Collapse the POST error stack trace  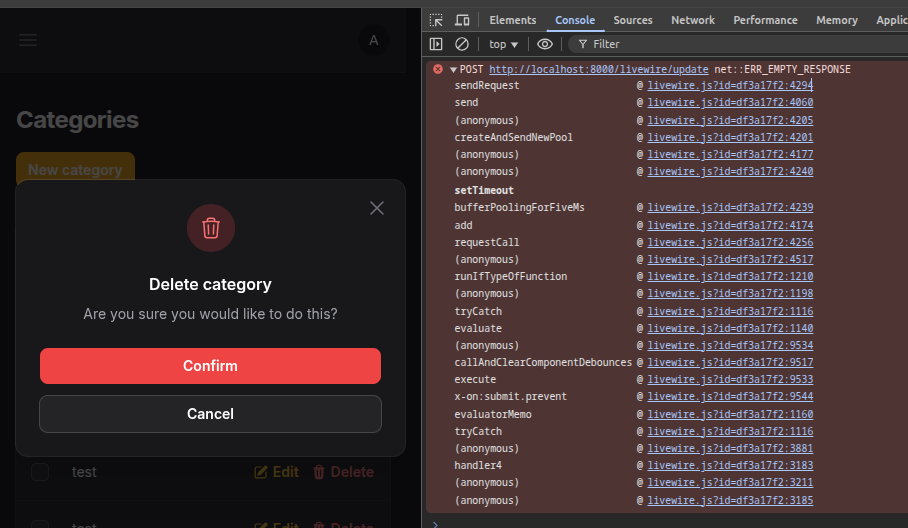(x=453, y=69)
